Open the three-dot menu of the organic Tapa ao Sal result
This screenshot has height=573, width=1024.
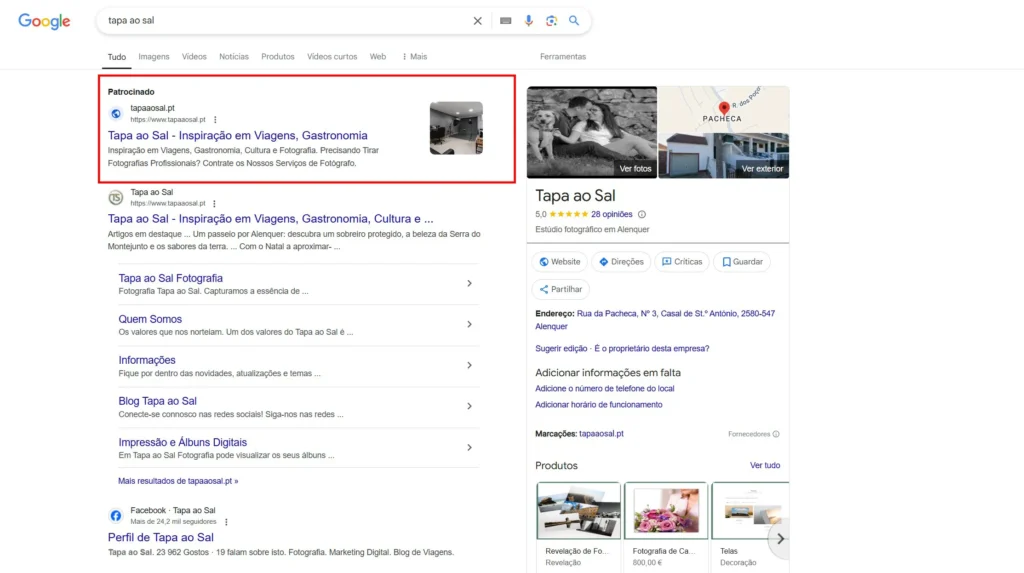point(214,204)
